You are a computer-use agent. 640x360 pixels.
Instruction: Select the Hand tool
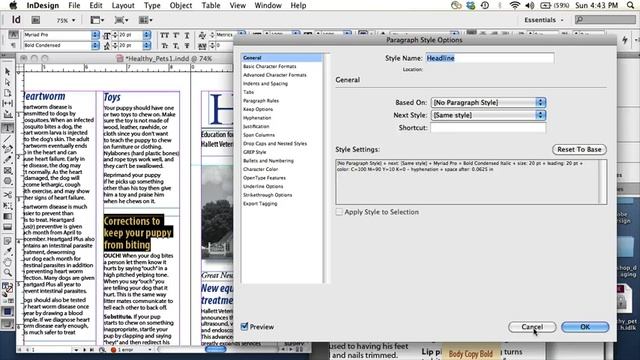(7, 262)
